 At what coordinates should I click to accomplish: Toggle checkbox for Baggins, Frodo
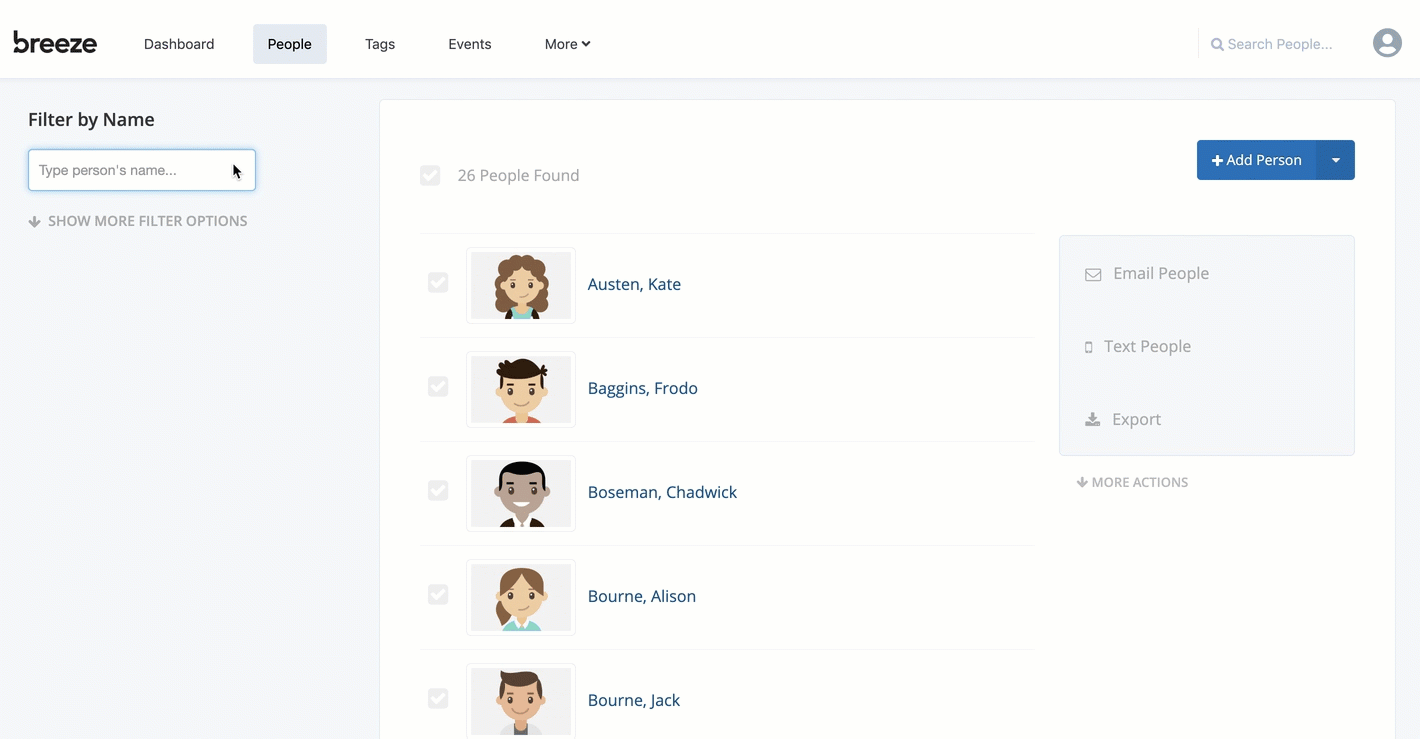[438, 386]
